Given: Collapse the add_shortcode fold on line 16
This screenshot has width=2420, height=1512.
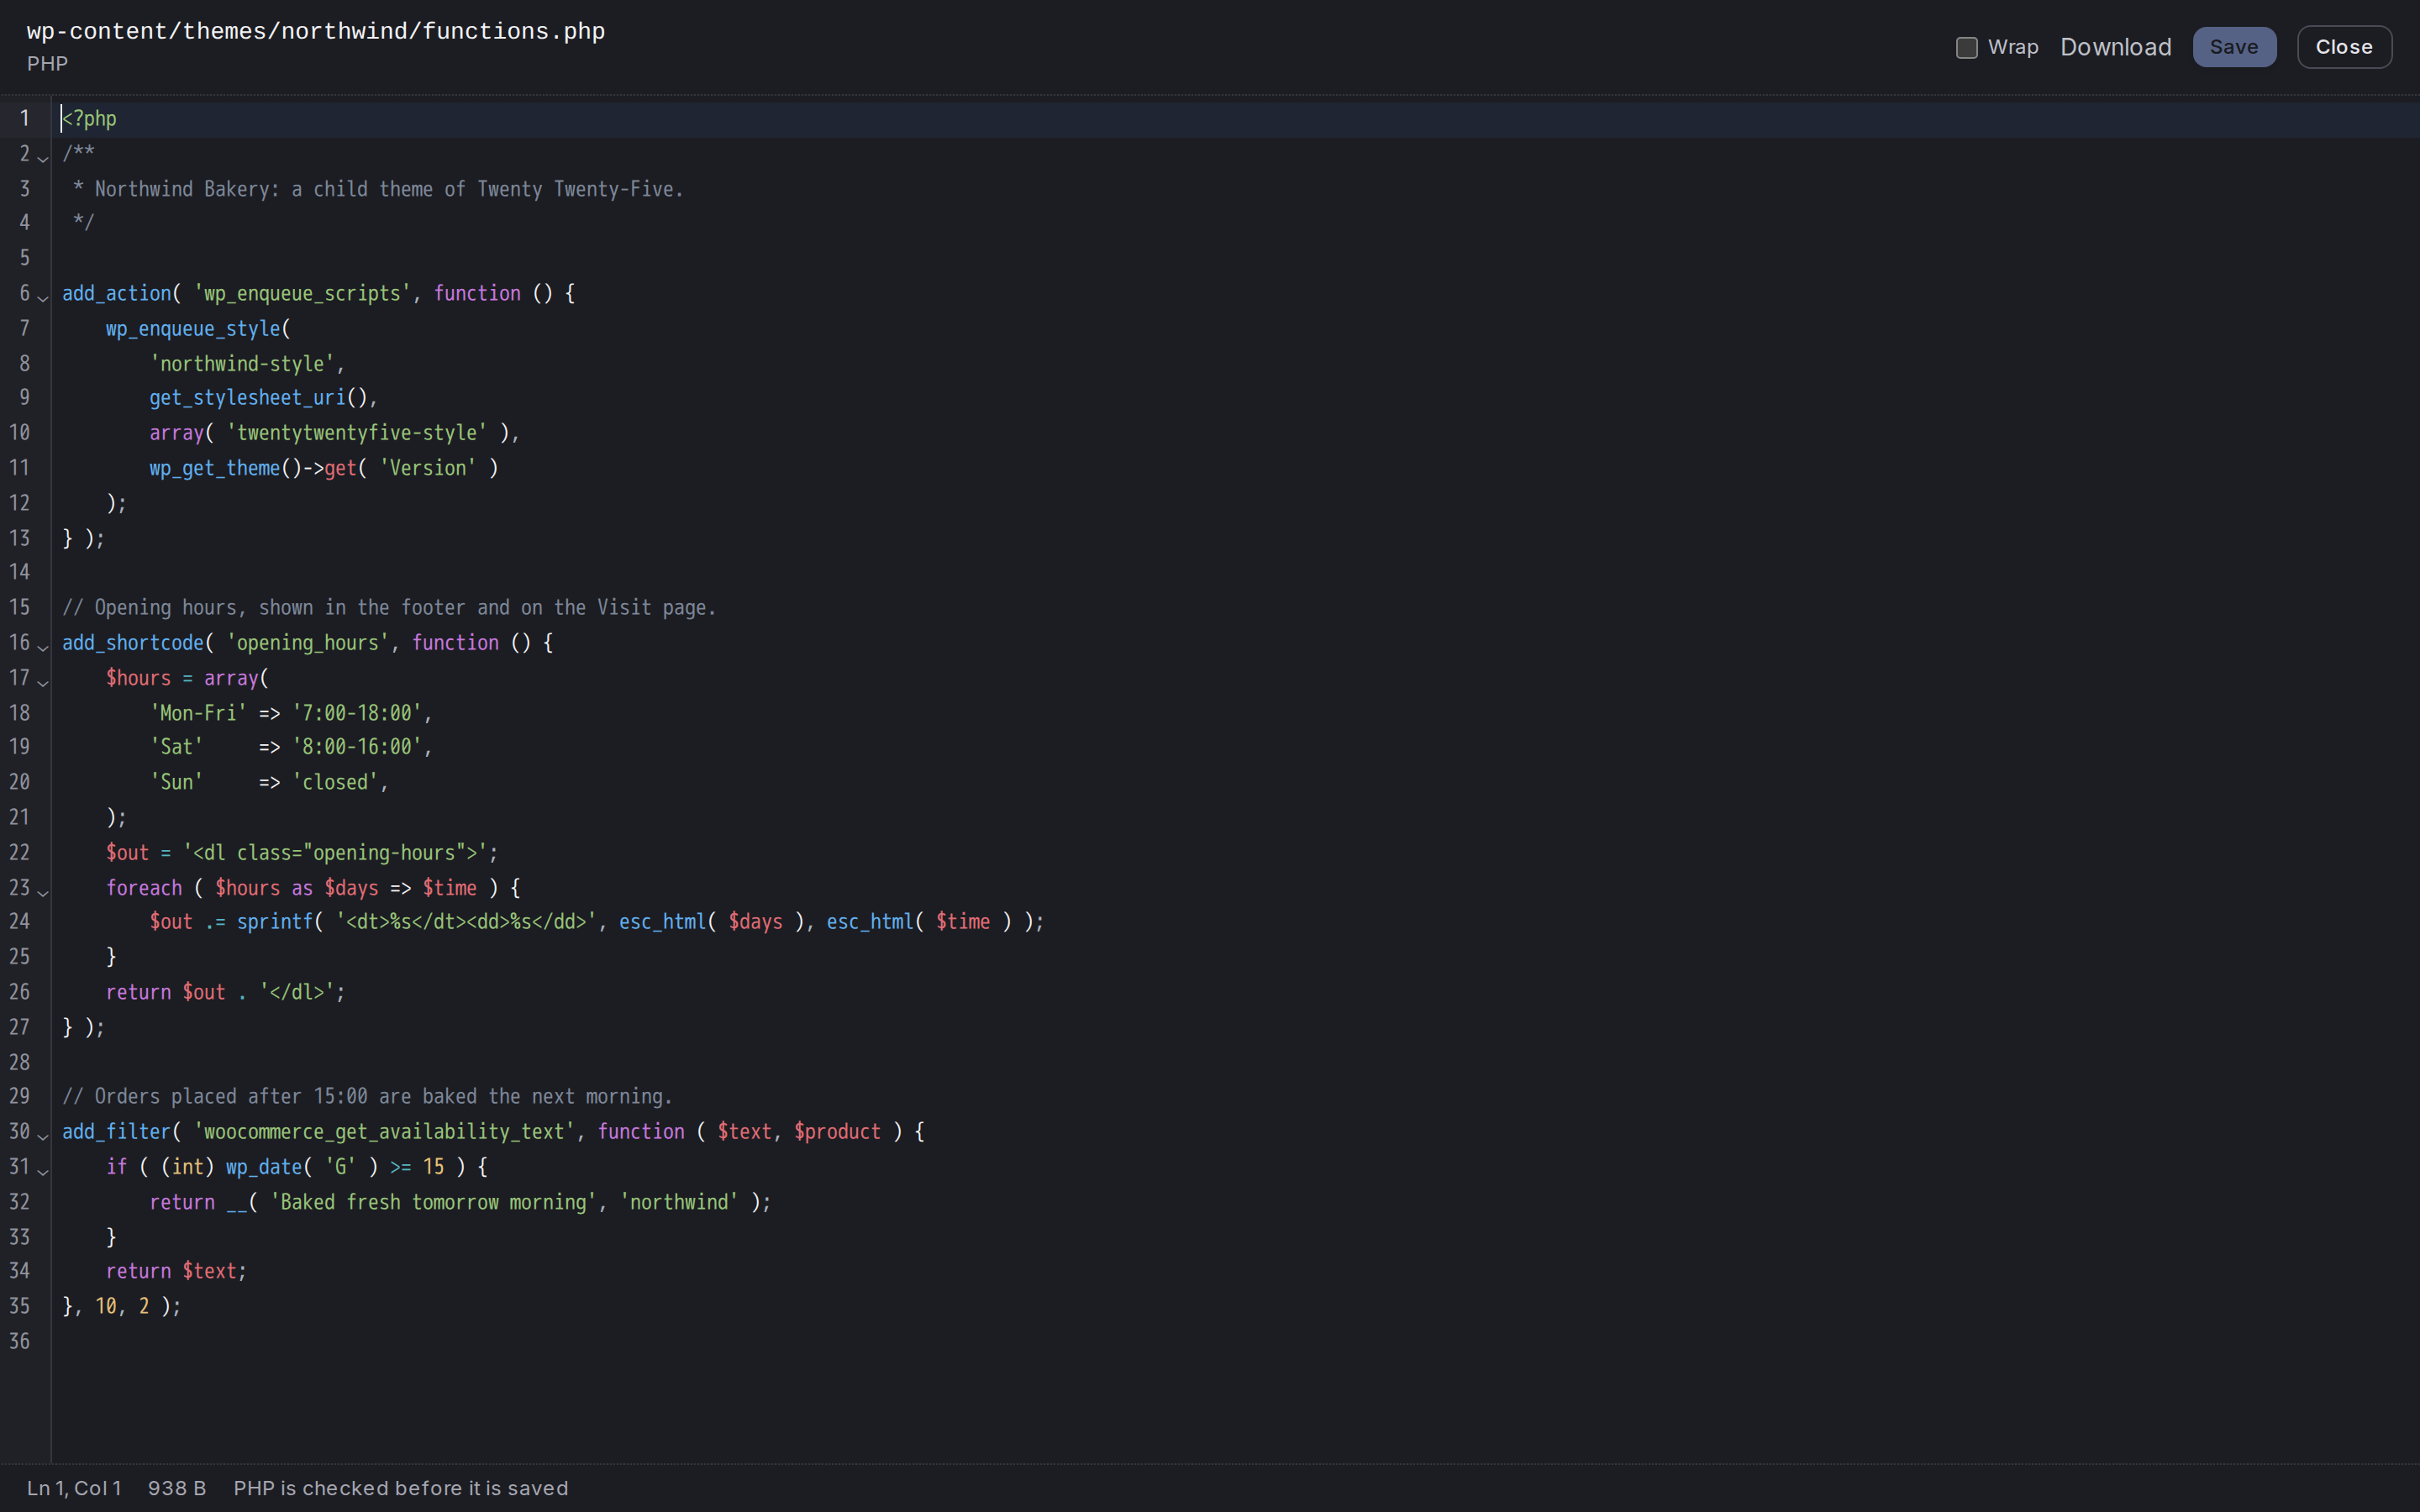Looking at the screenshot, I should [43, 647].
